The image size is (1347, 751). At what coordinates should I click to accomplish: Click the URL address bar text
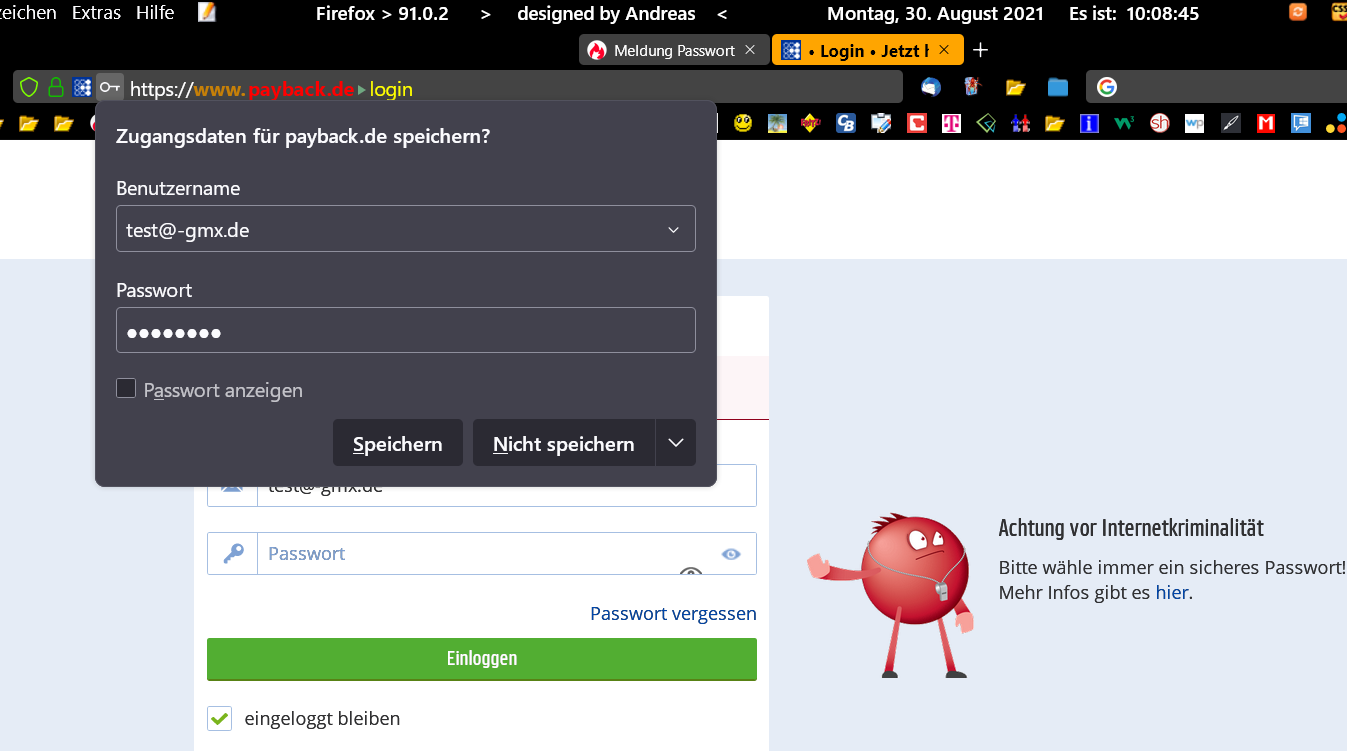point(271,89)
